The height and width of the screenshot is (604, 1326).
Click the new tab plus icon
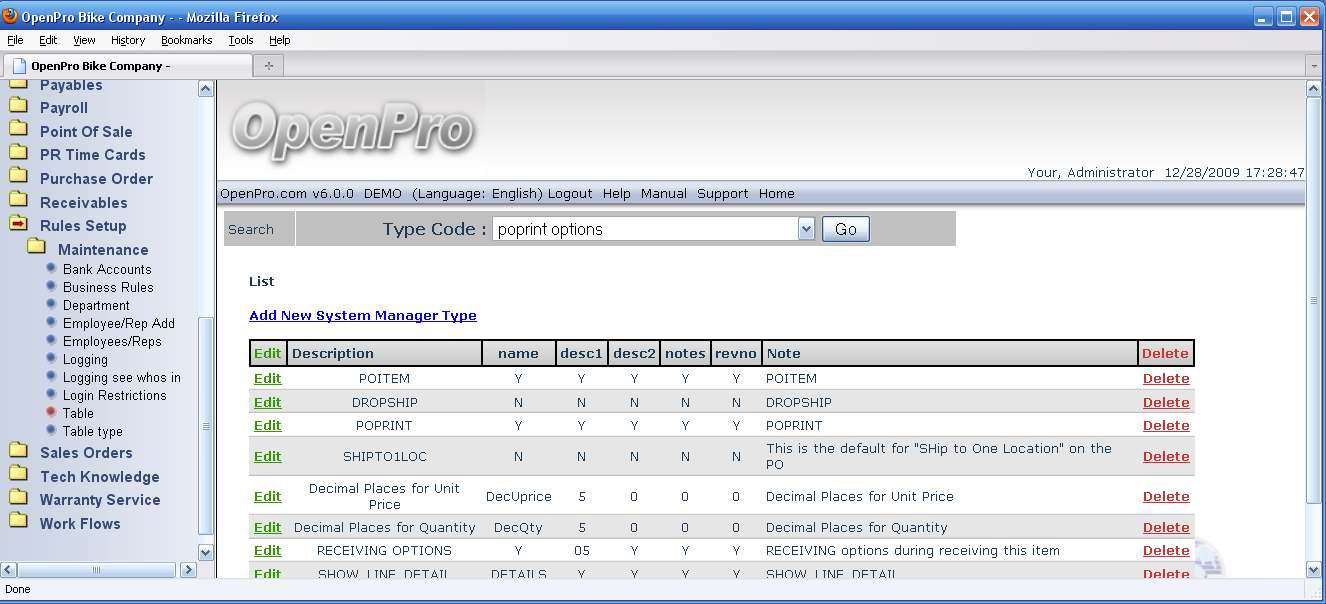[x=268, y=66]
